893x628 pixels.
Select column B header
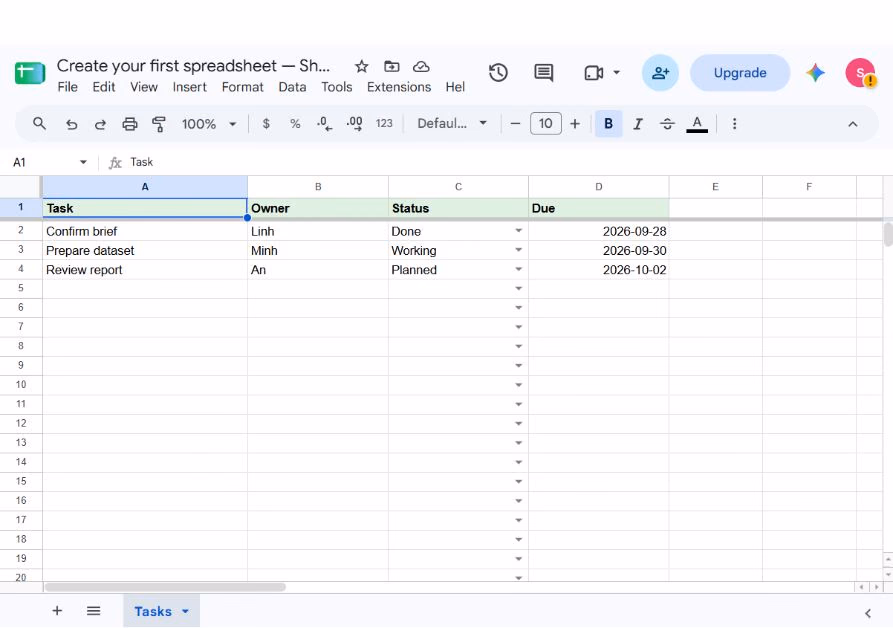coord(318,187)
